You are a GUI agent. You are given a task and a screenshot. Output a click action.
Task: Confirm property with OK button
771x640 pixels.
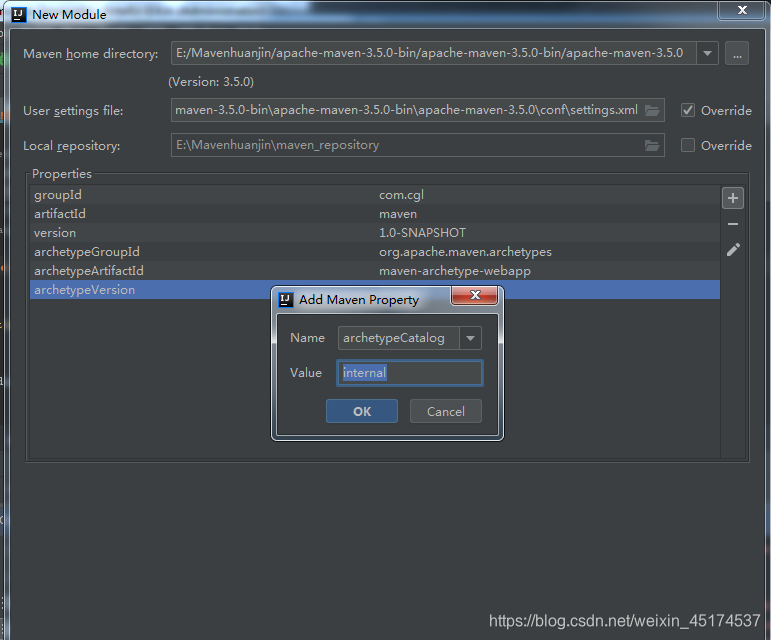point(362,411)
